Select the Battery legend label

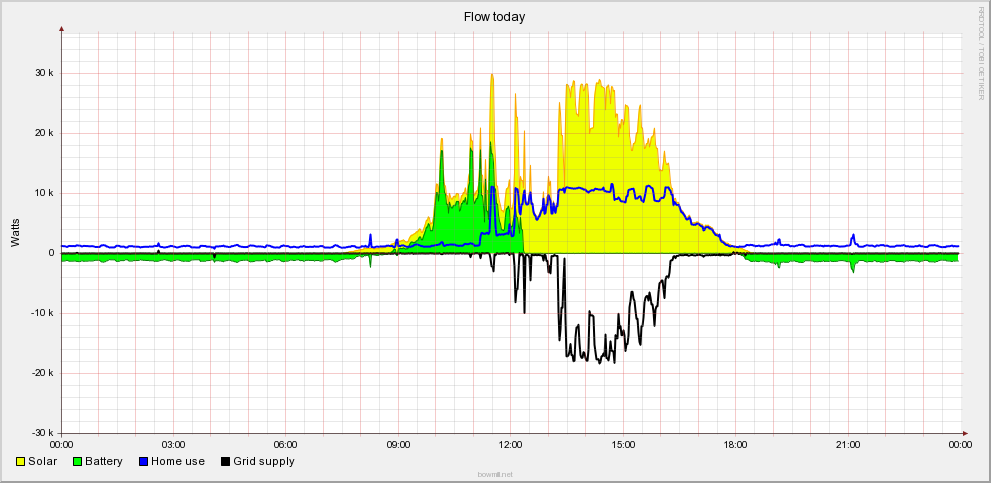(x=104, y=462)
